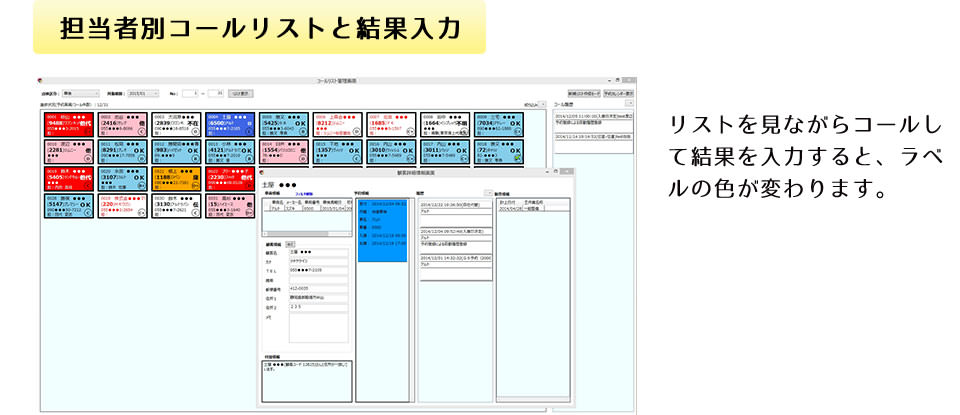Click the circle icon on card 3130

click(x=195, y=212)
